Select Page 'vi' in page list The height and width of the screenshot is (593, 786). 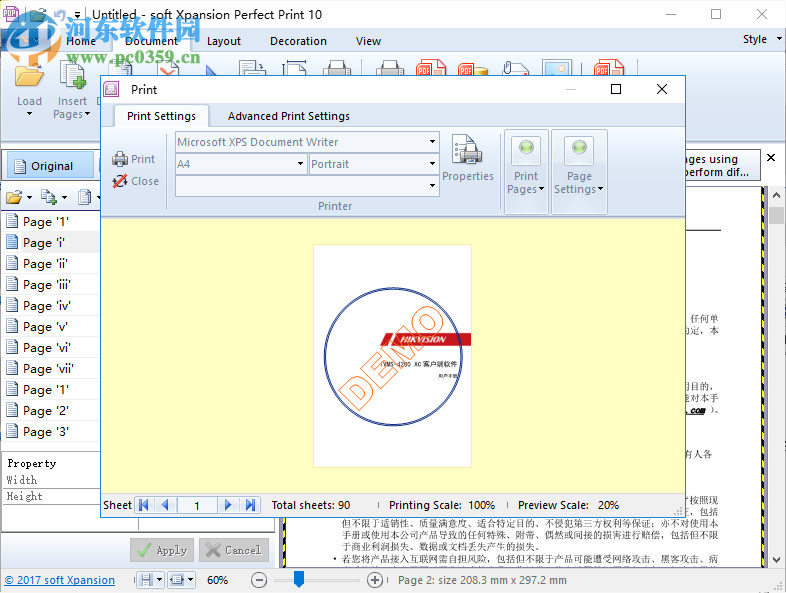pos(52,348)
